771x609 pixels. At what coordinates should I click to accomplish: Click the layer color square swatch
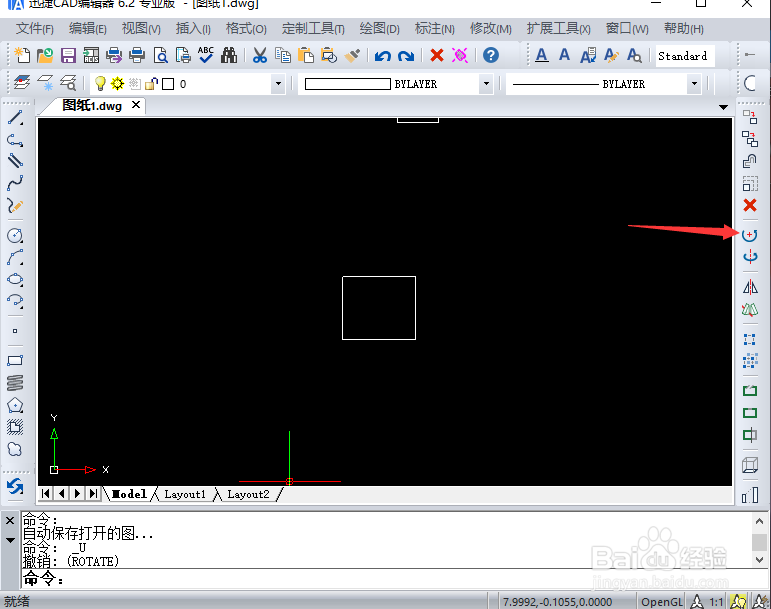pyautogui.click(x=168, y=84)
